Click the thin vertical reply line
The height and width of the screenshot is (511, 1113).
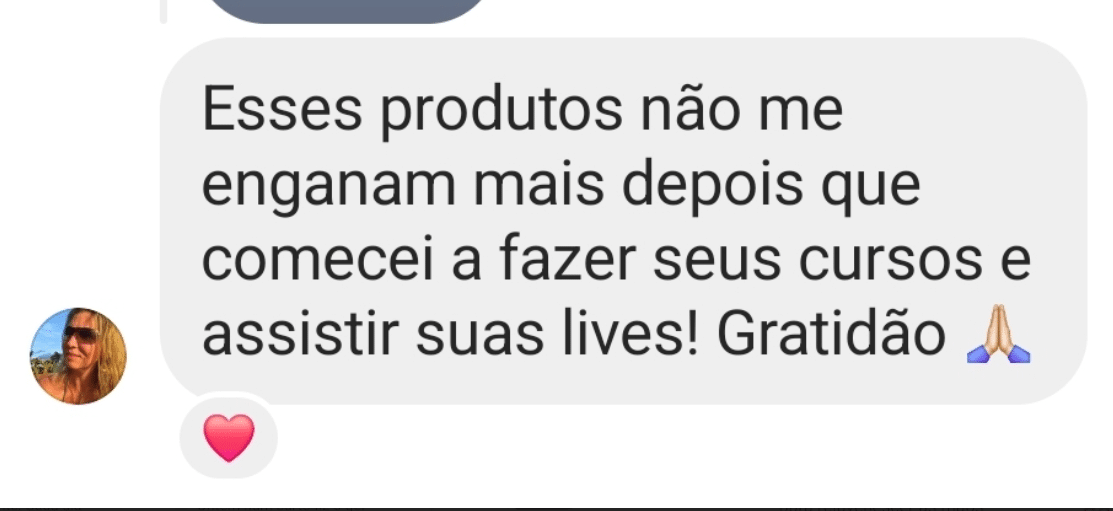[163, 11]
